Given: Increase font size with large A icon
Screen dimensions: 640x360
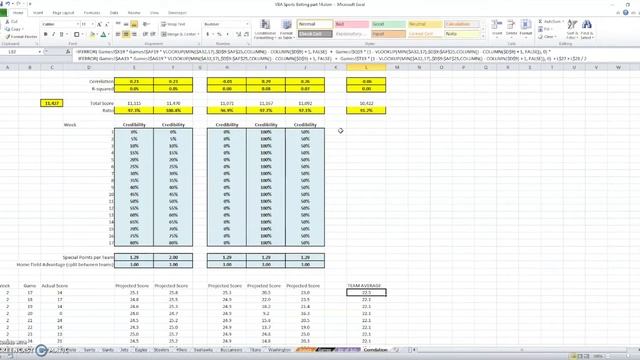Looking at the screenshot, I should tap(99, 24).
